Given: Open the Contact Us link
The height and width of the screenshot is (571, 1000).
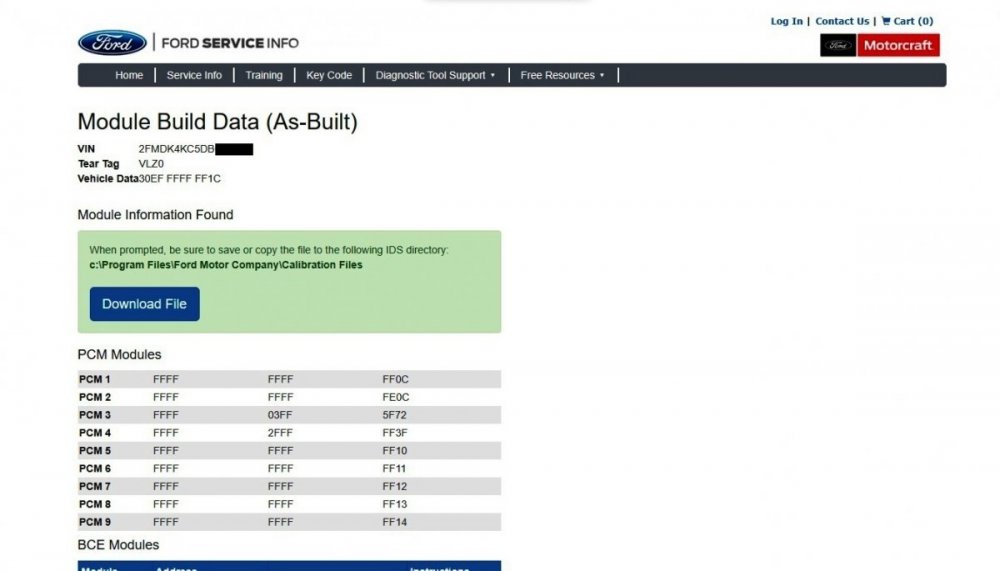Looking at the screenshot, I should [x=842, y=21].
